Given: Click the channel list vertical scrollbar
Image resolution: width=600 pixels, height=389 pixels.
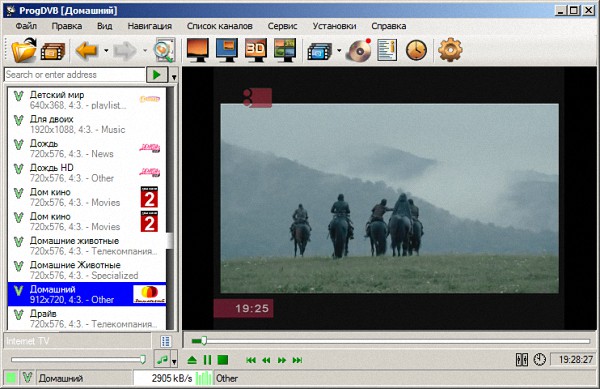Looking at the screenshot, I should point(170,208).
